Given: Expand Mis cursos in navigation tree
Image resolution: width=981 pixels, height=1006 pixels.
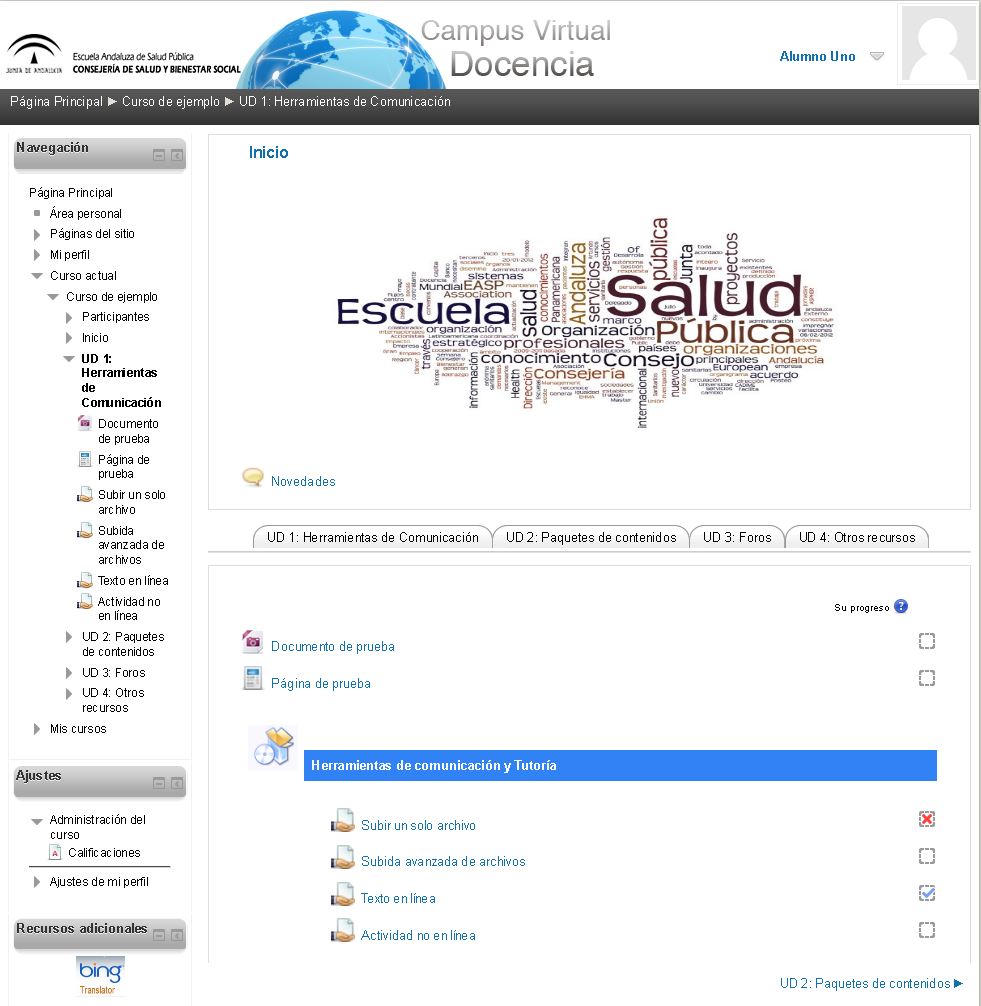Looking at the screenshot, I should 37,729.
